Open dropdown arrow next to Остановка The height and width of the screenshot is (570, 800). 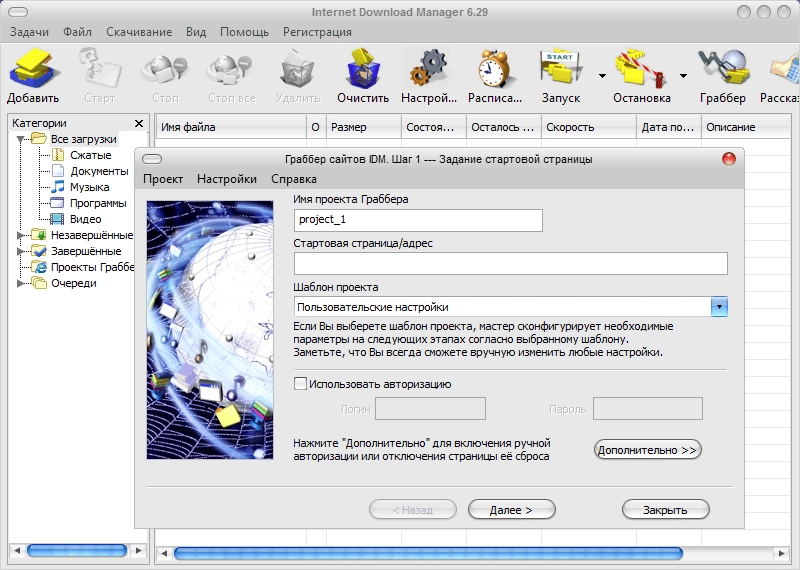[683, 76]
